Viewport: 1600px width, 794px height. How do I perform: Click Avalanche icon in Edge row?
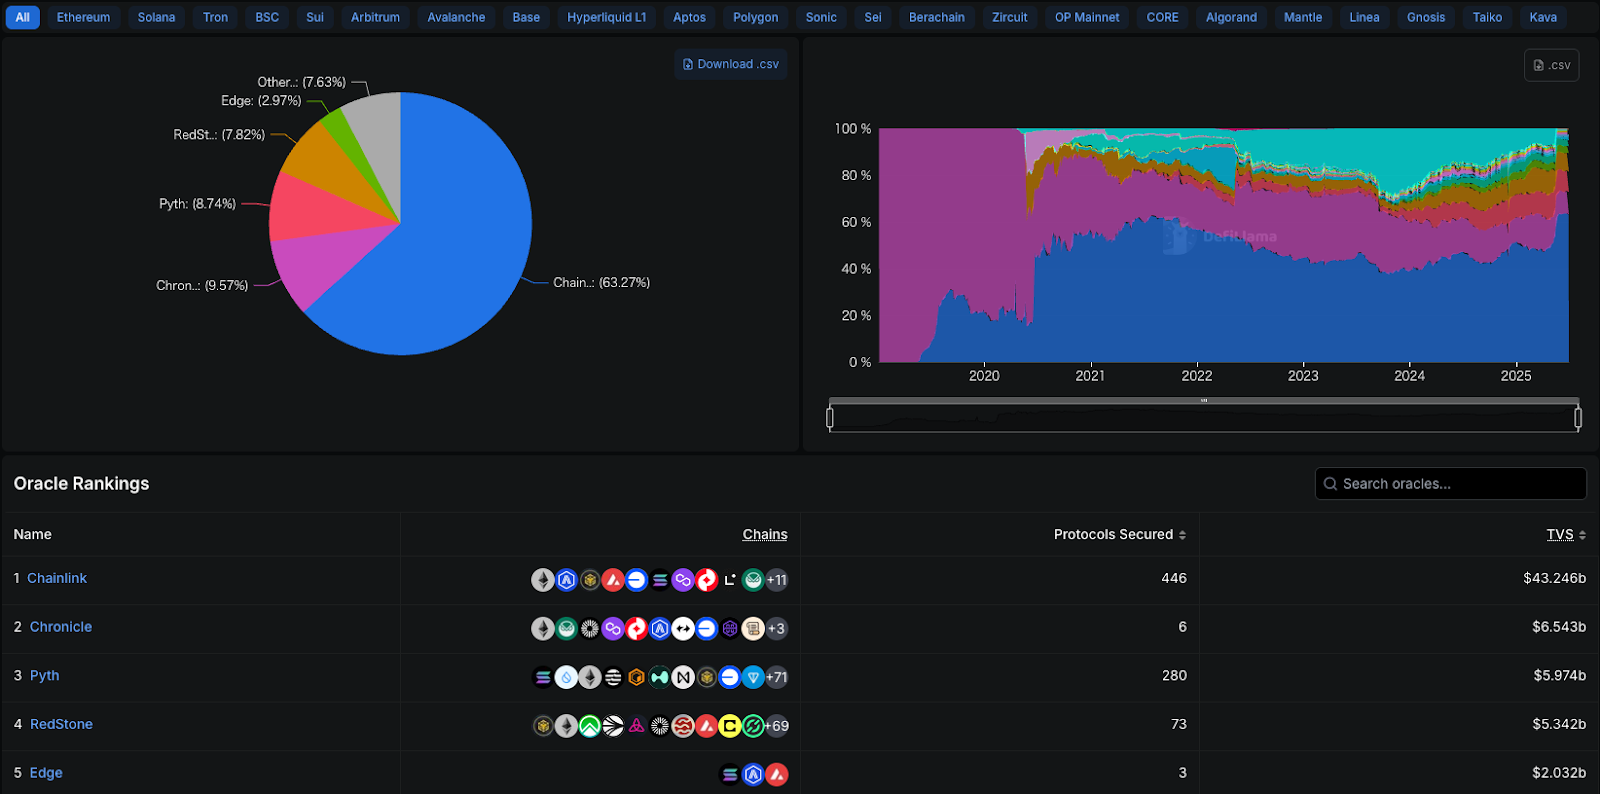(776, 774)
